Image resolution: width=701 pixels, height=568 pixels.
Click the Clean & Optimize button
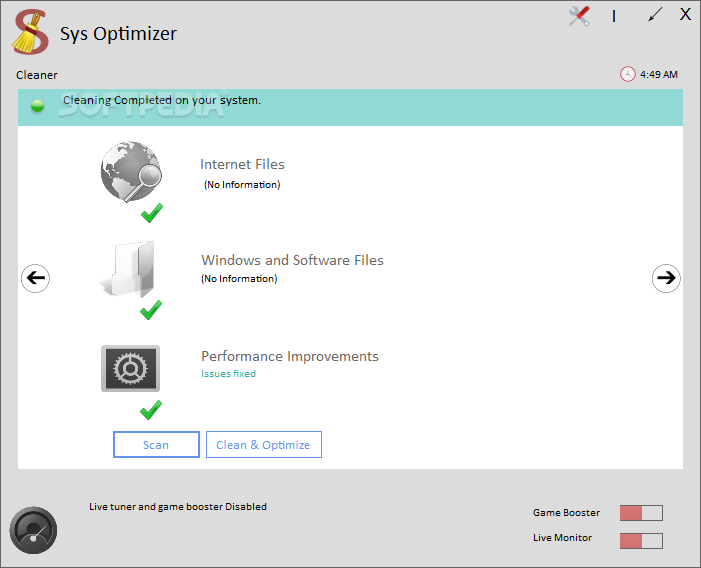(x=263, y=445)
